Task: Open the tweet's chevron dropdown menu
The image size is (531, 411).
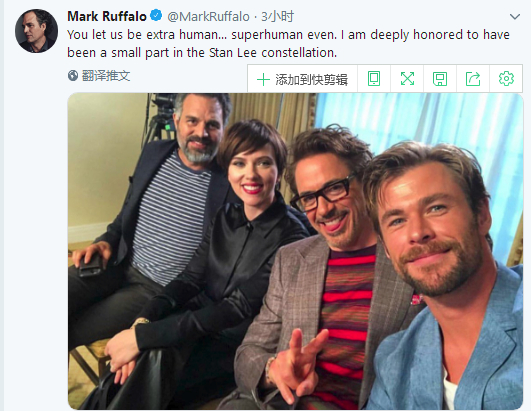Action: click(x=515, y=17)
